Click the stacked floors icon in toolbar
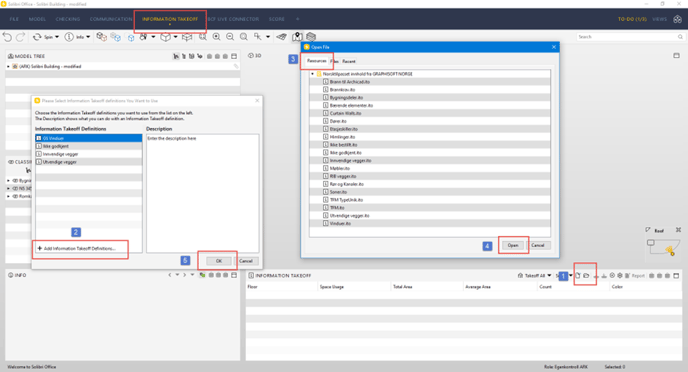Viewport: 688px width, 372px height. pos(311,37)
